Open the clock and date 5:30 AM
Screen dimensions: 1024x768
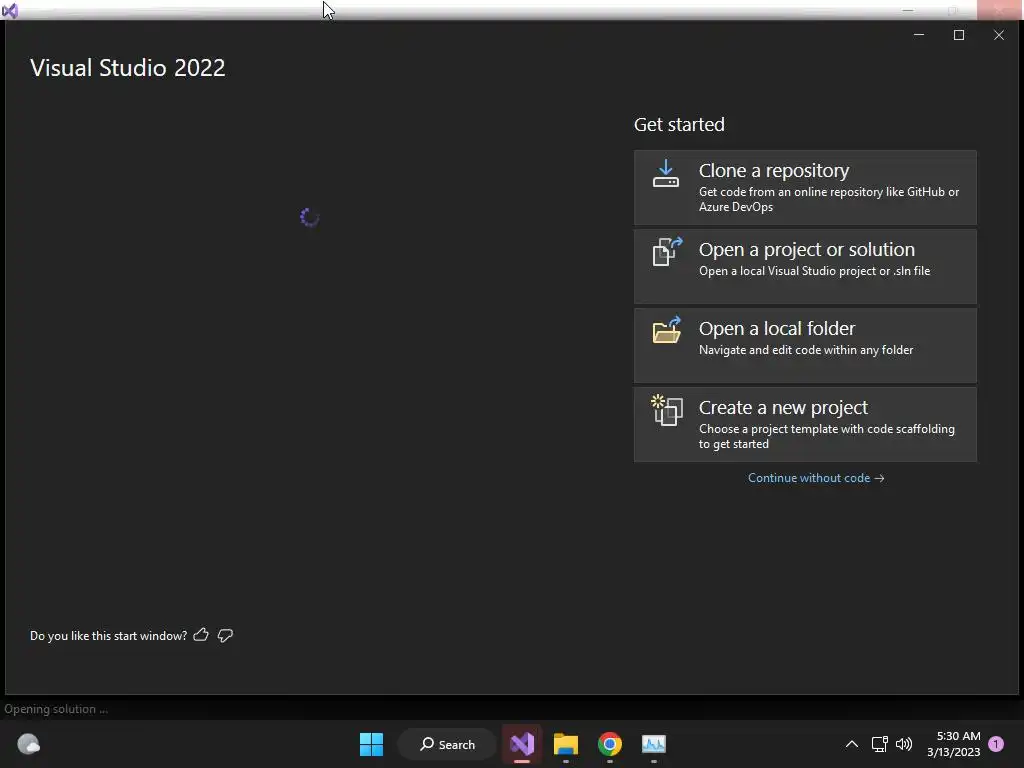[x=953, y=744]
